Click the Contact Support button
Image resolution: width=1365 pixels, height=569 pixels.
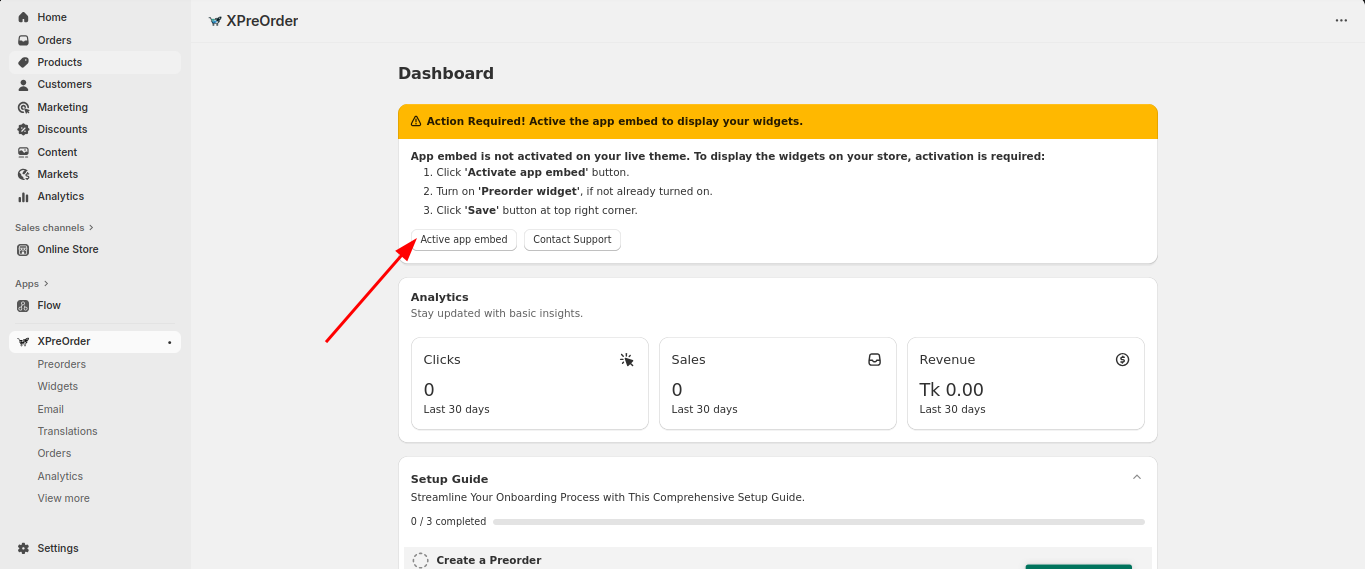[x=572, y=240]
